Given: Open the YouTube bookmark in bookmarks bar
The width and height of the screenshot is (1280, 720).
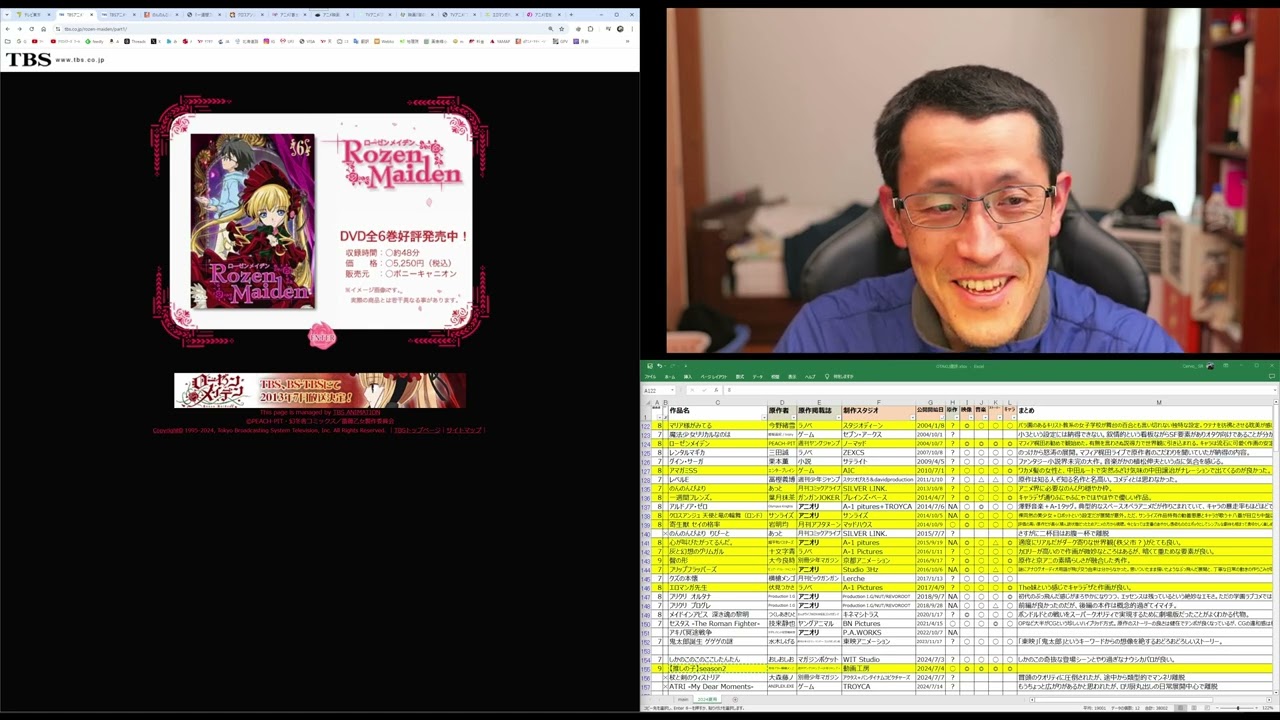Looking at the screenshot, I should tap(36, 41).
